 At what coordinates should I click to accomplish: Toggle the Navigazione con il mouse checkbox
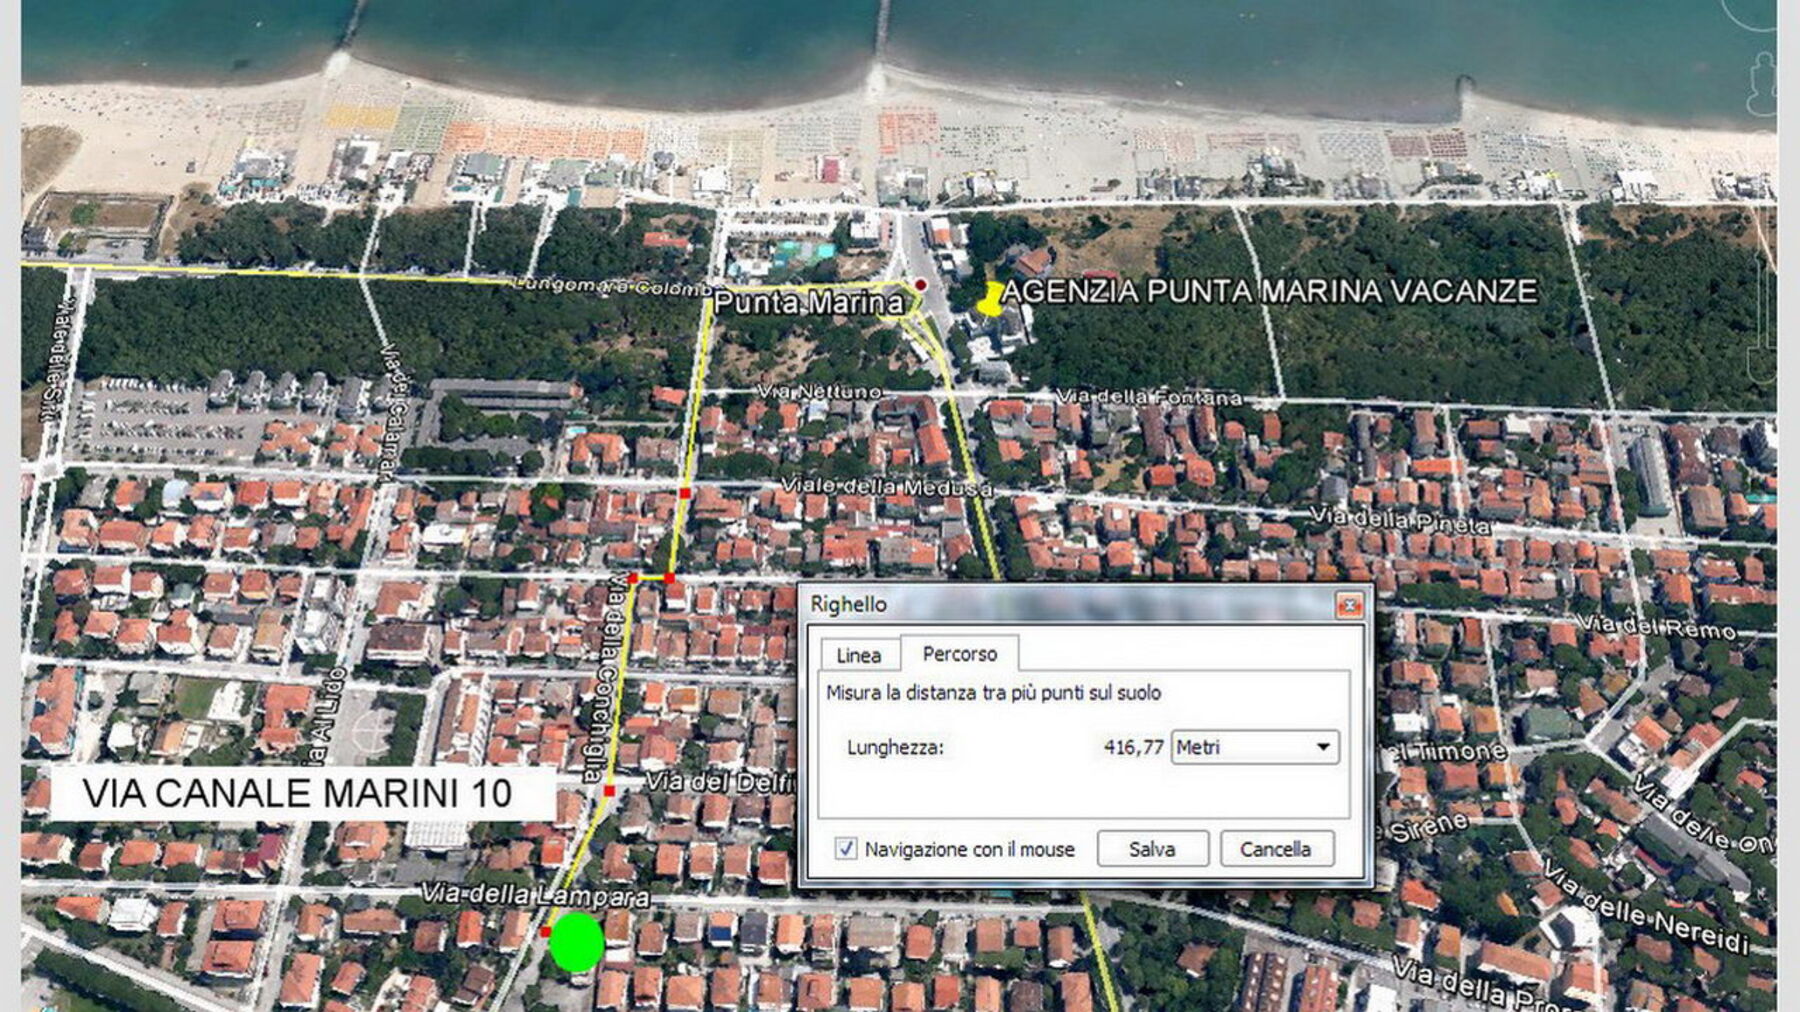point(846,849)
